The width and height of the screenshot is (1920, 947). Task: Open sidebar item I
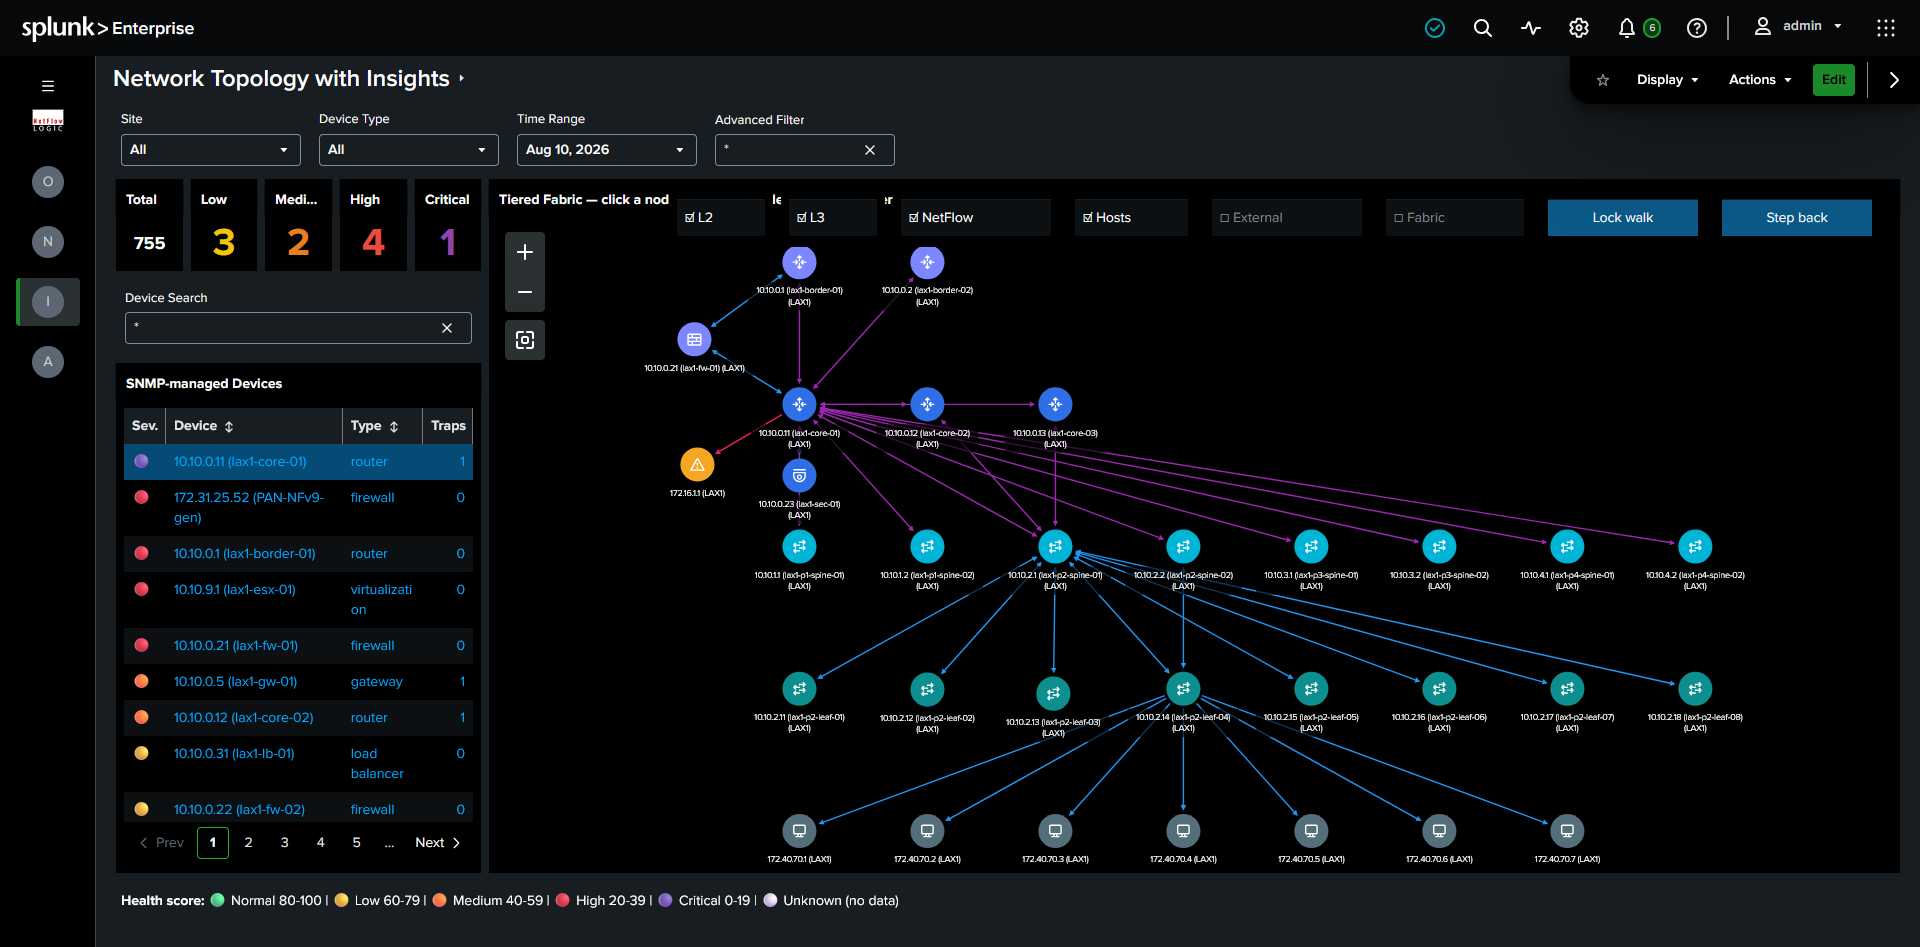click(48, 302)
